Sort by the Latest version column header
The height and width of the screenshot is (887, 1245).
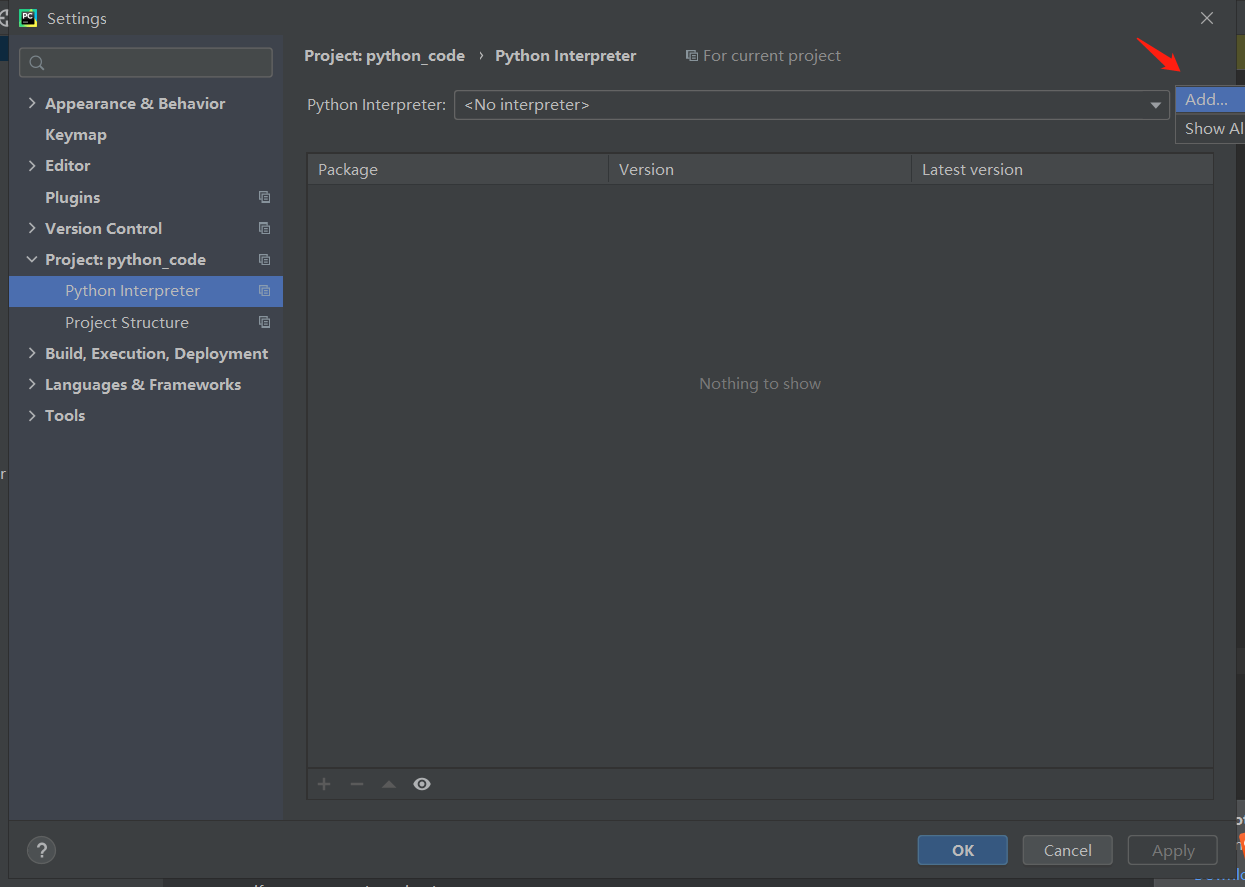1062,169
